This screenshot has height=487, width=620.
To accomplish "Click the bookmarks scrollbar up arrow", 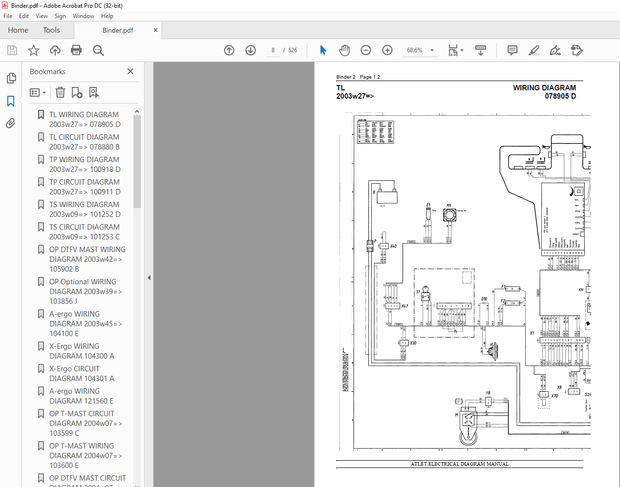I will pyautogui.click(x=137, y=111).
